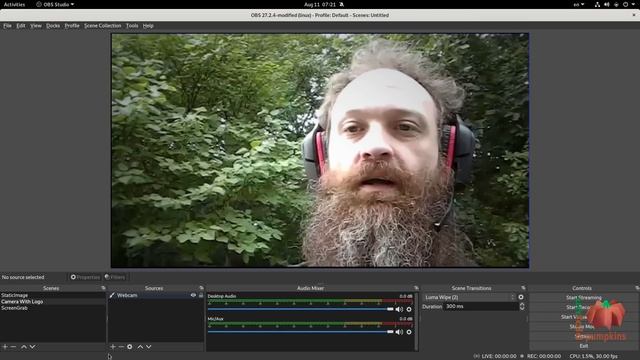Click Activities in the top bar
640x360 pixels.
tap(14, 4)
